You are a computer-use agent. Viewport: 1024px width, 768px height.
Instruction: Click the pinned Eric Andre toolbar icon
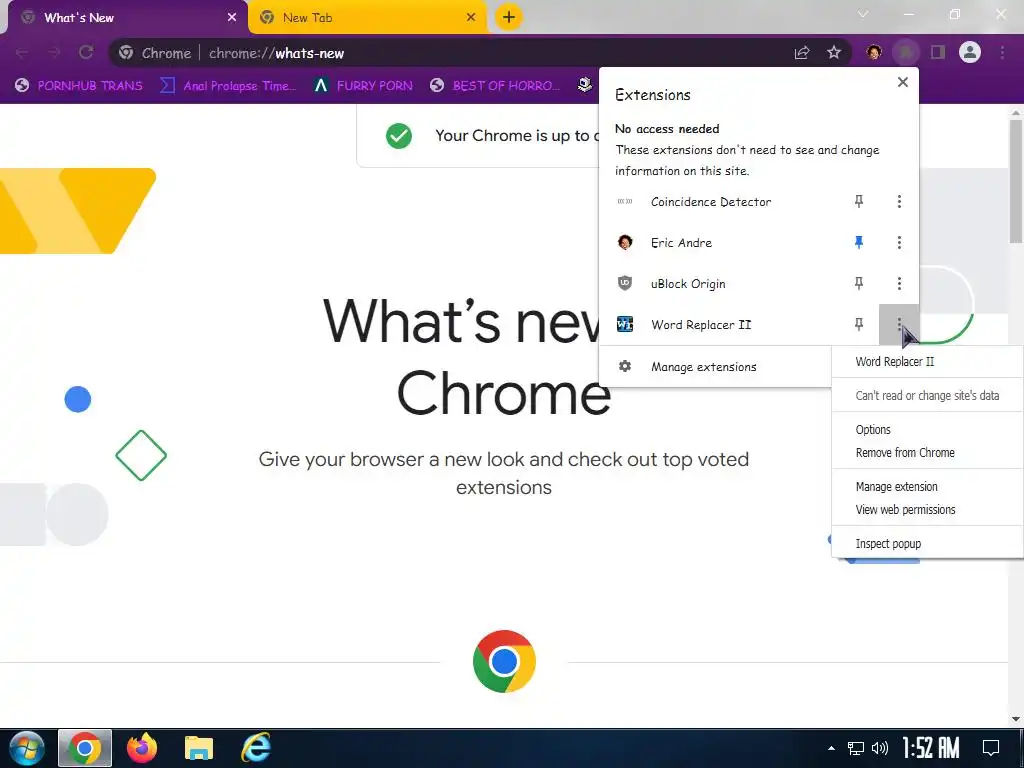tap(874, 52)
